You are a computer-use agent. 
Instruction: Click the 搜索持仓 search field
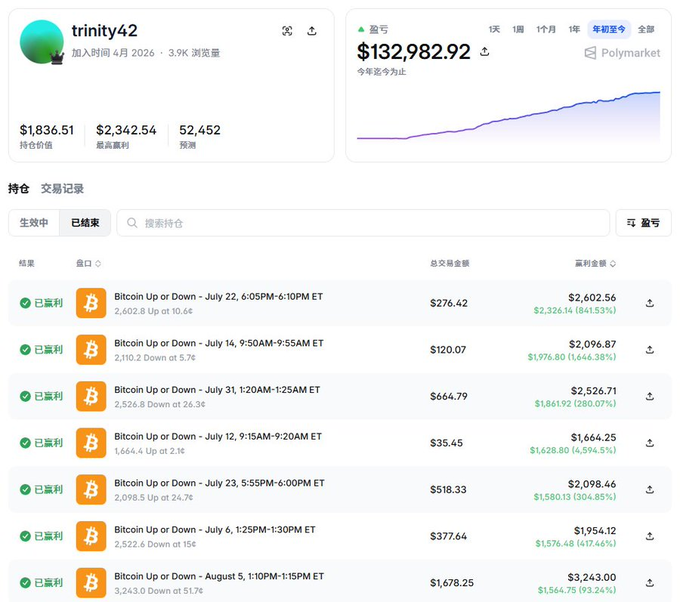click(363, 223)
